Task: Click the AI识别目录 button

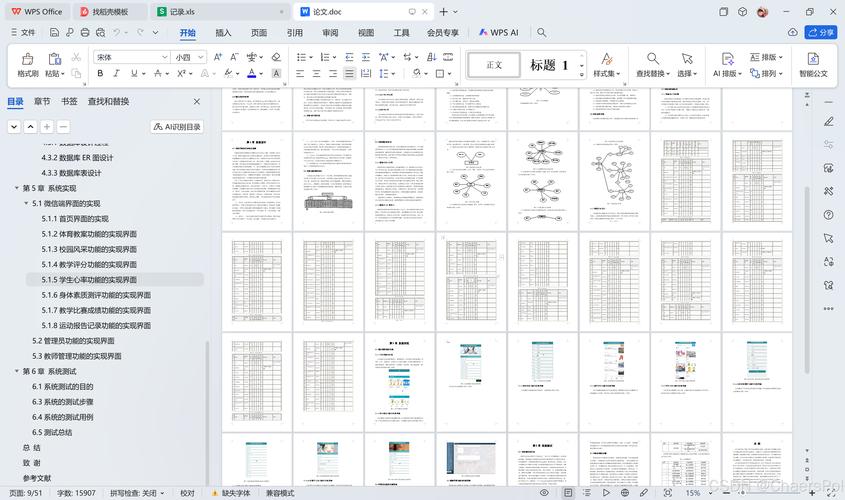Action: coord(177,127)
